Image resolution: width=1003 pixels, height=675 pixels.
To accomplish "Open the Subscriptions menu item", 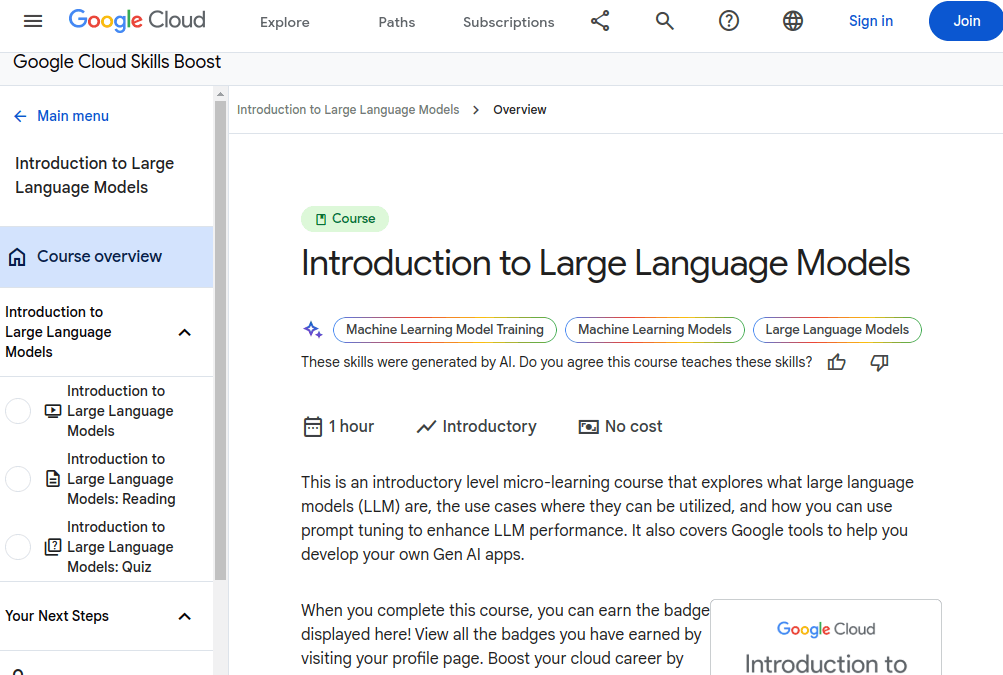I will pyautogui.click(x=508, y=22).
